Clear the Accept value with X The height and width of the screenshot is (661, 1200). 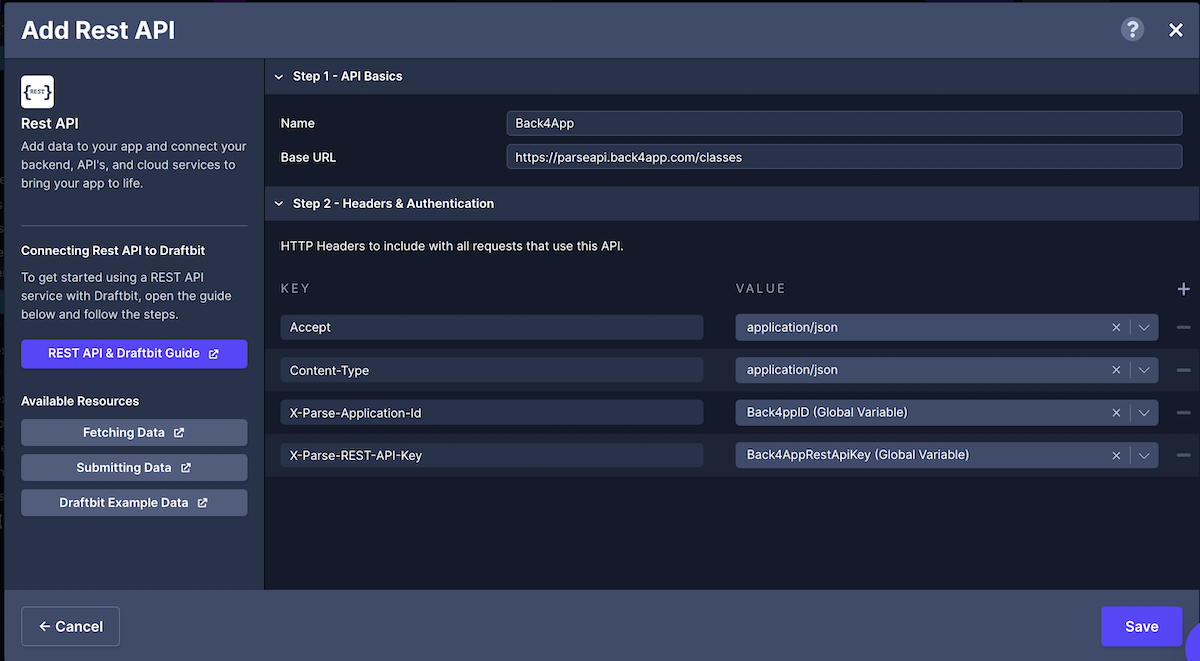tap(1116, 327)
